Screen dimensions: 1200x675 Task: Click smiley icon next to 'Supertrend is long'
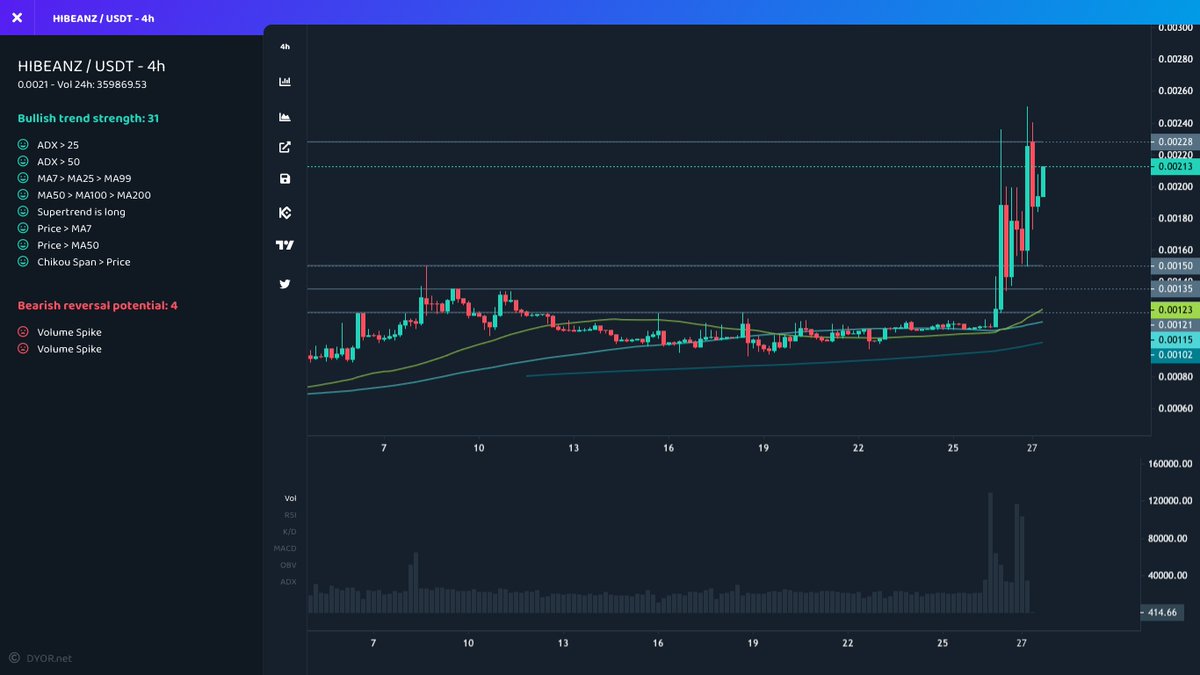23,212
